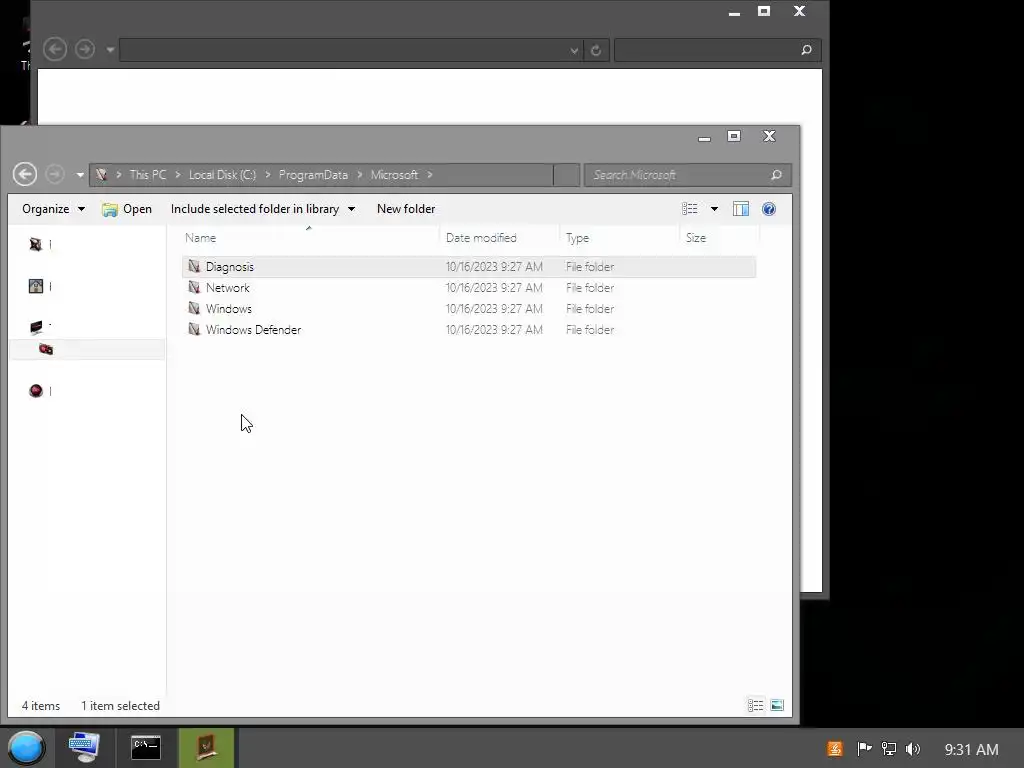This screenshot has height=768, width=1024.
Task: Click the Diagnosis row date modified cell
Action: click(x=494, y=266)
